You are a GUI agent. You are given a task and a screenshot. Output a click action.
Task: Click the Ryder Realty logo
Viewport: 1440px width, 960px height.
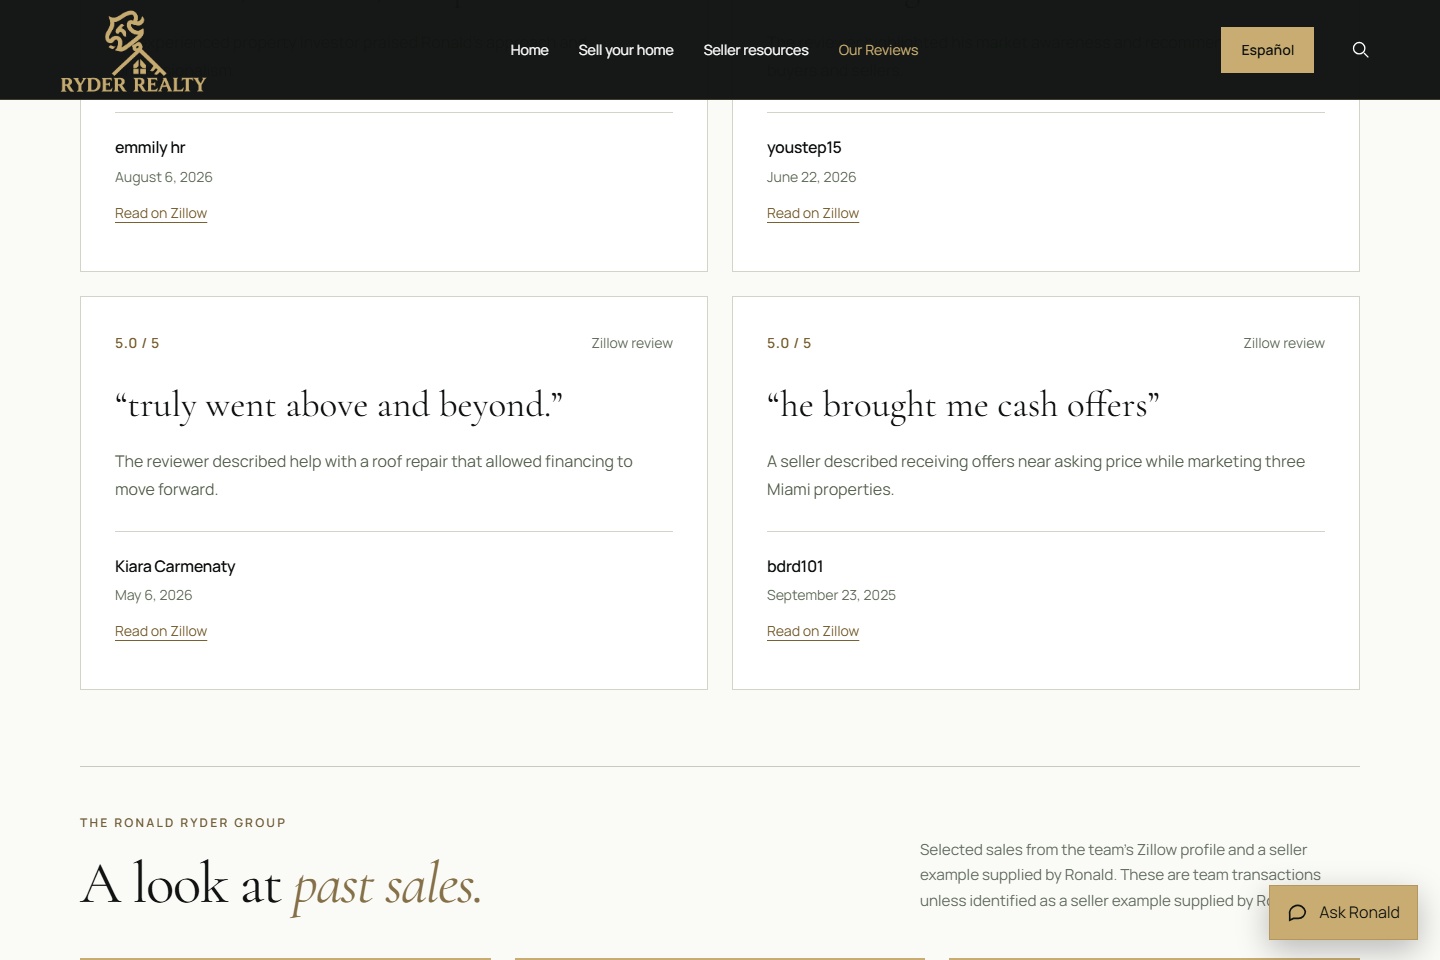[133, 52]
